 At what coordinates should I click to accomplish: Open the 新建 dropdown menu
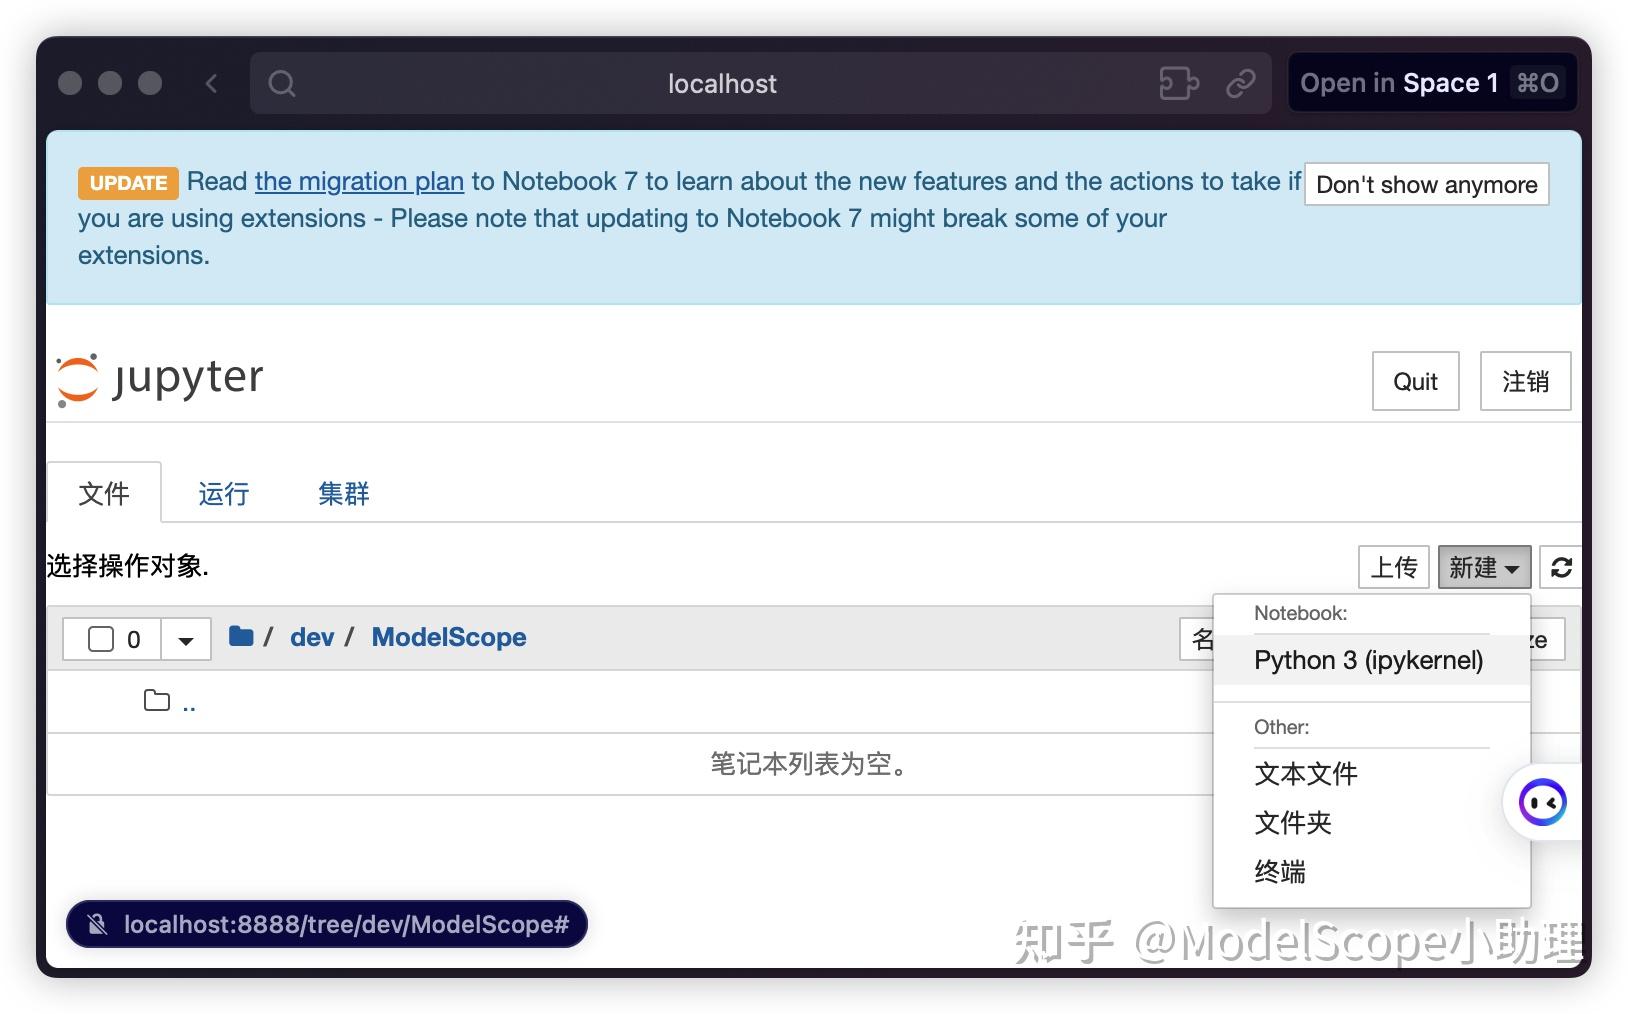point(1484,567)
